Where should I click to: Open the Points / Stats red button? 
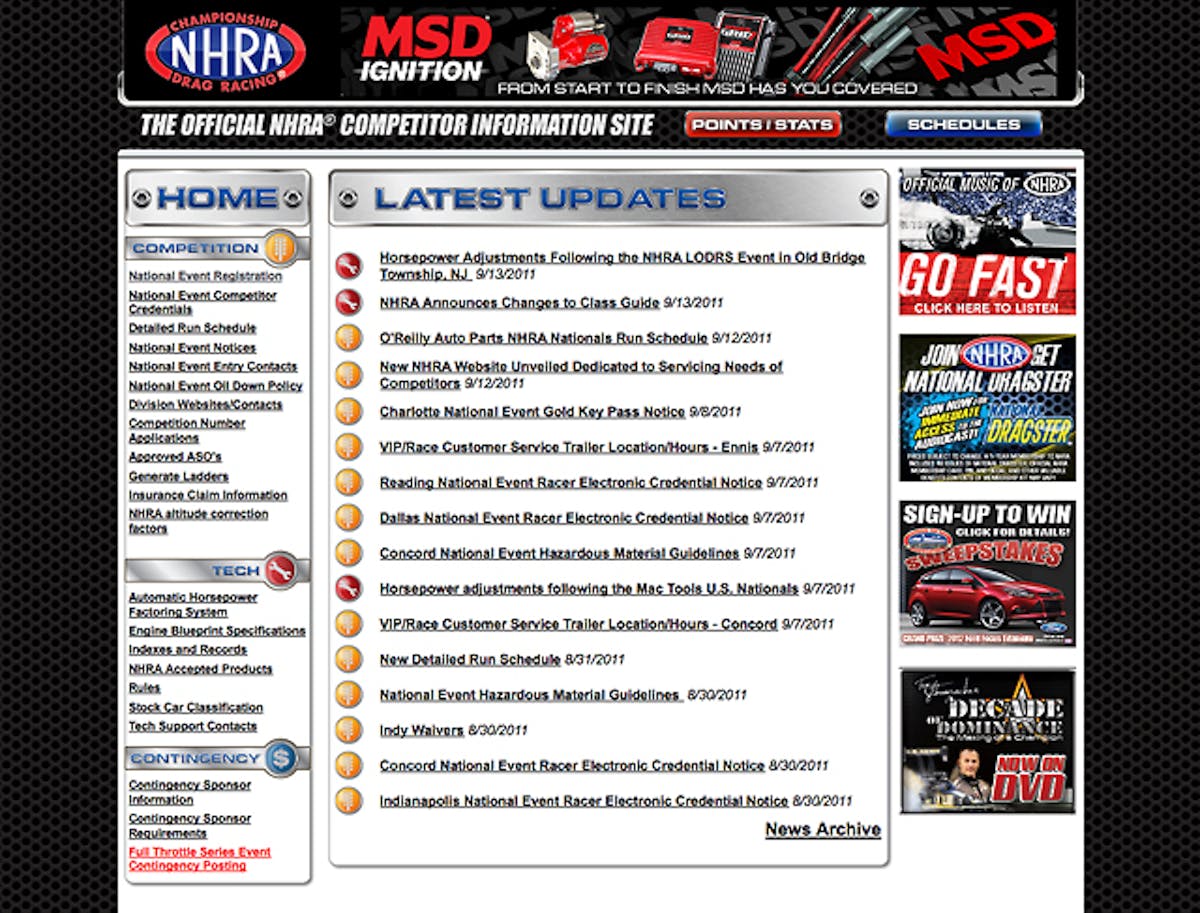point(762,125)
